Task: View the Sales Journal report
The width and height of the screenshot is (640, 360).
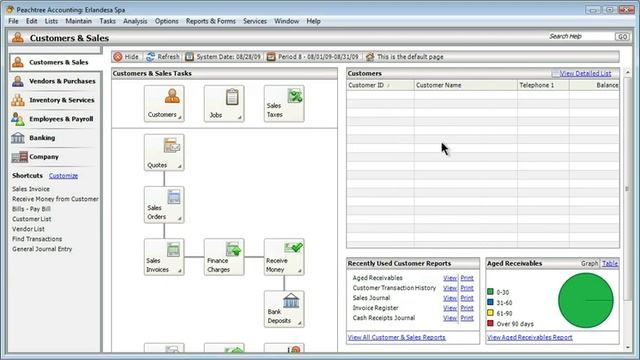Action: click(450, 298)
